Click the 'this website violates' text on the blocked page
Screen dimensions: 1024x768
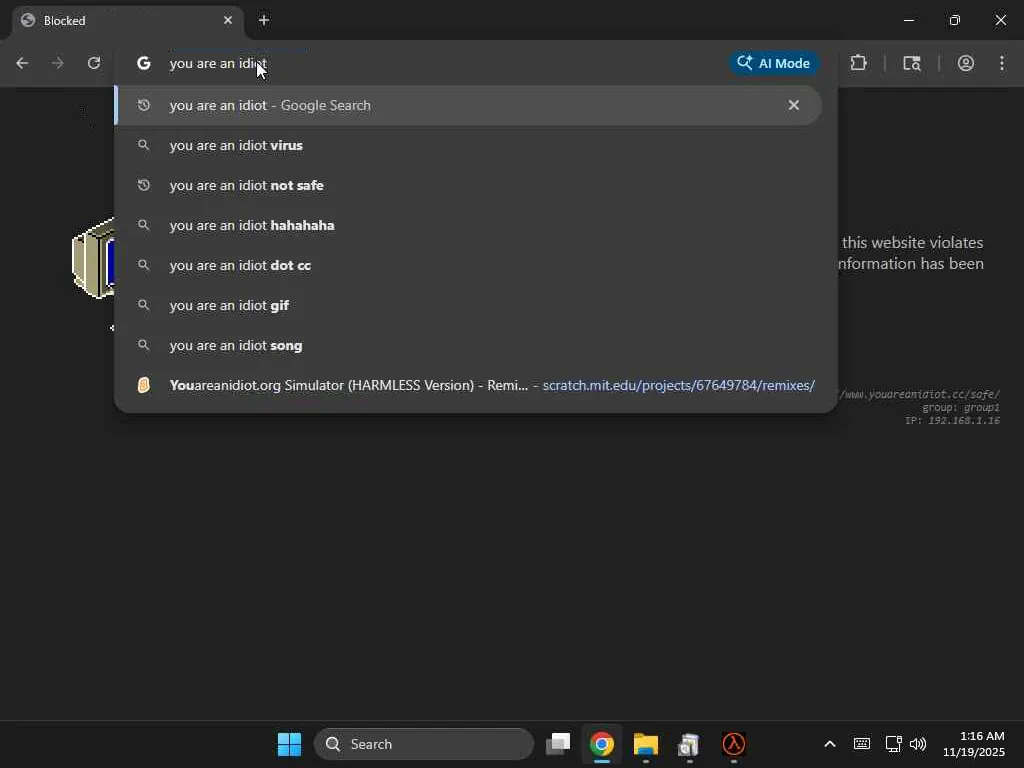912,243
